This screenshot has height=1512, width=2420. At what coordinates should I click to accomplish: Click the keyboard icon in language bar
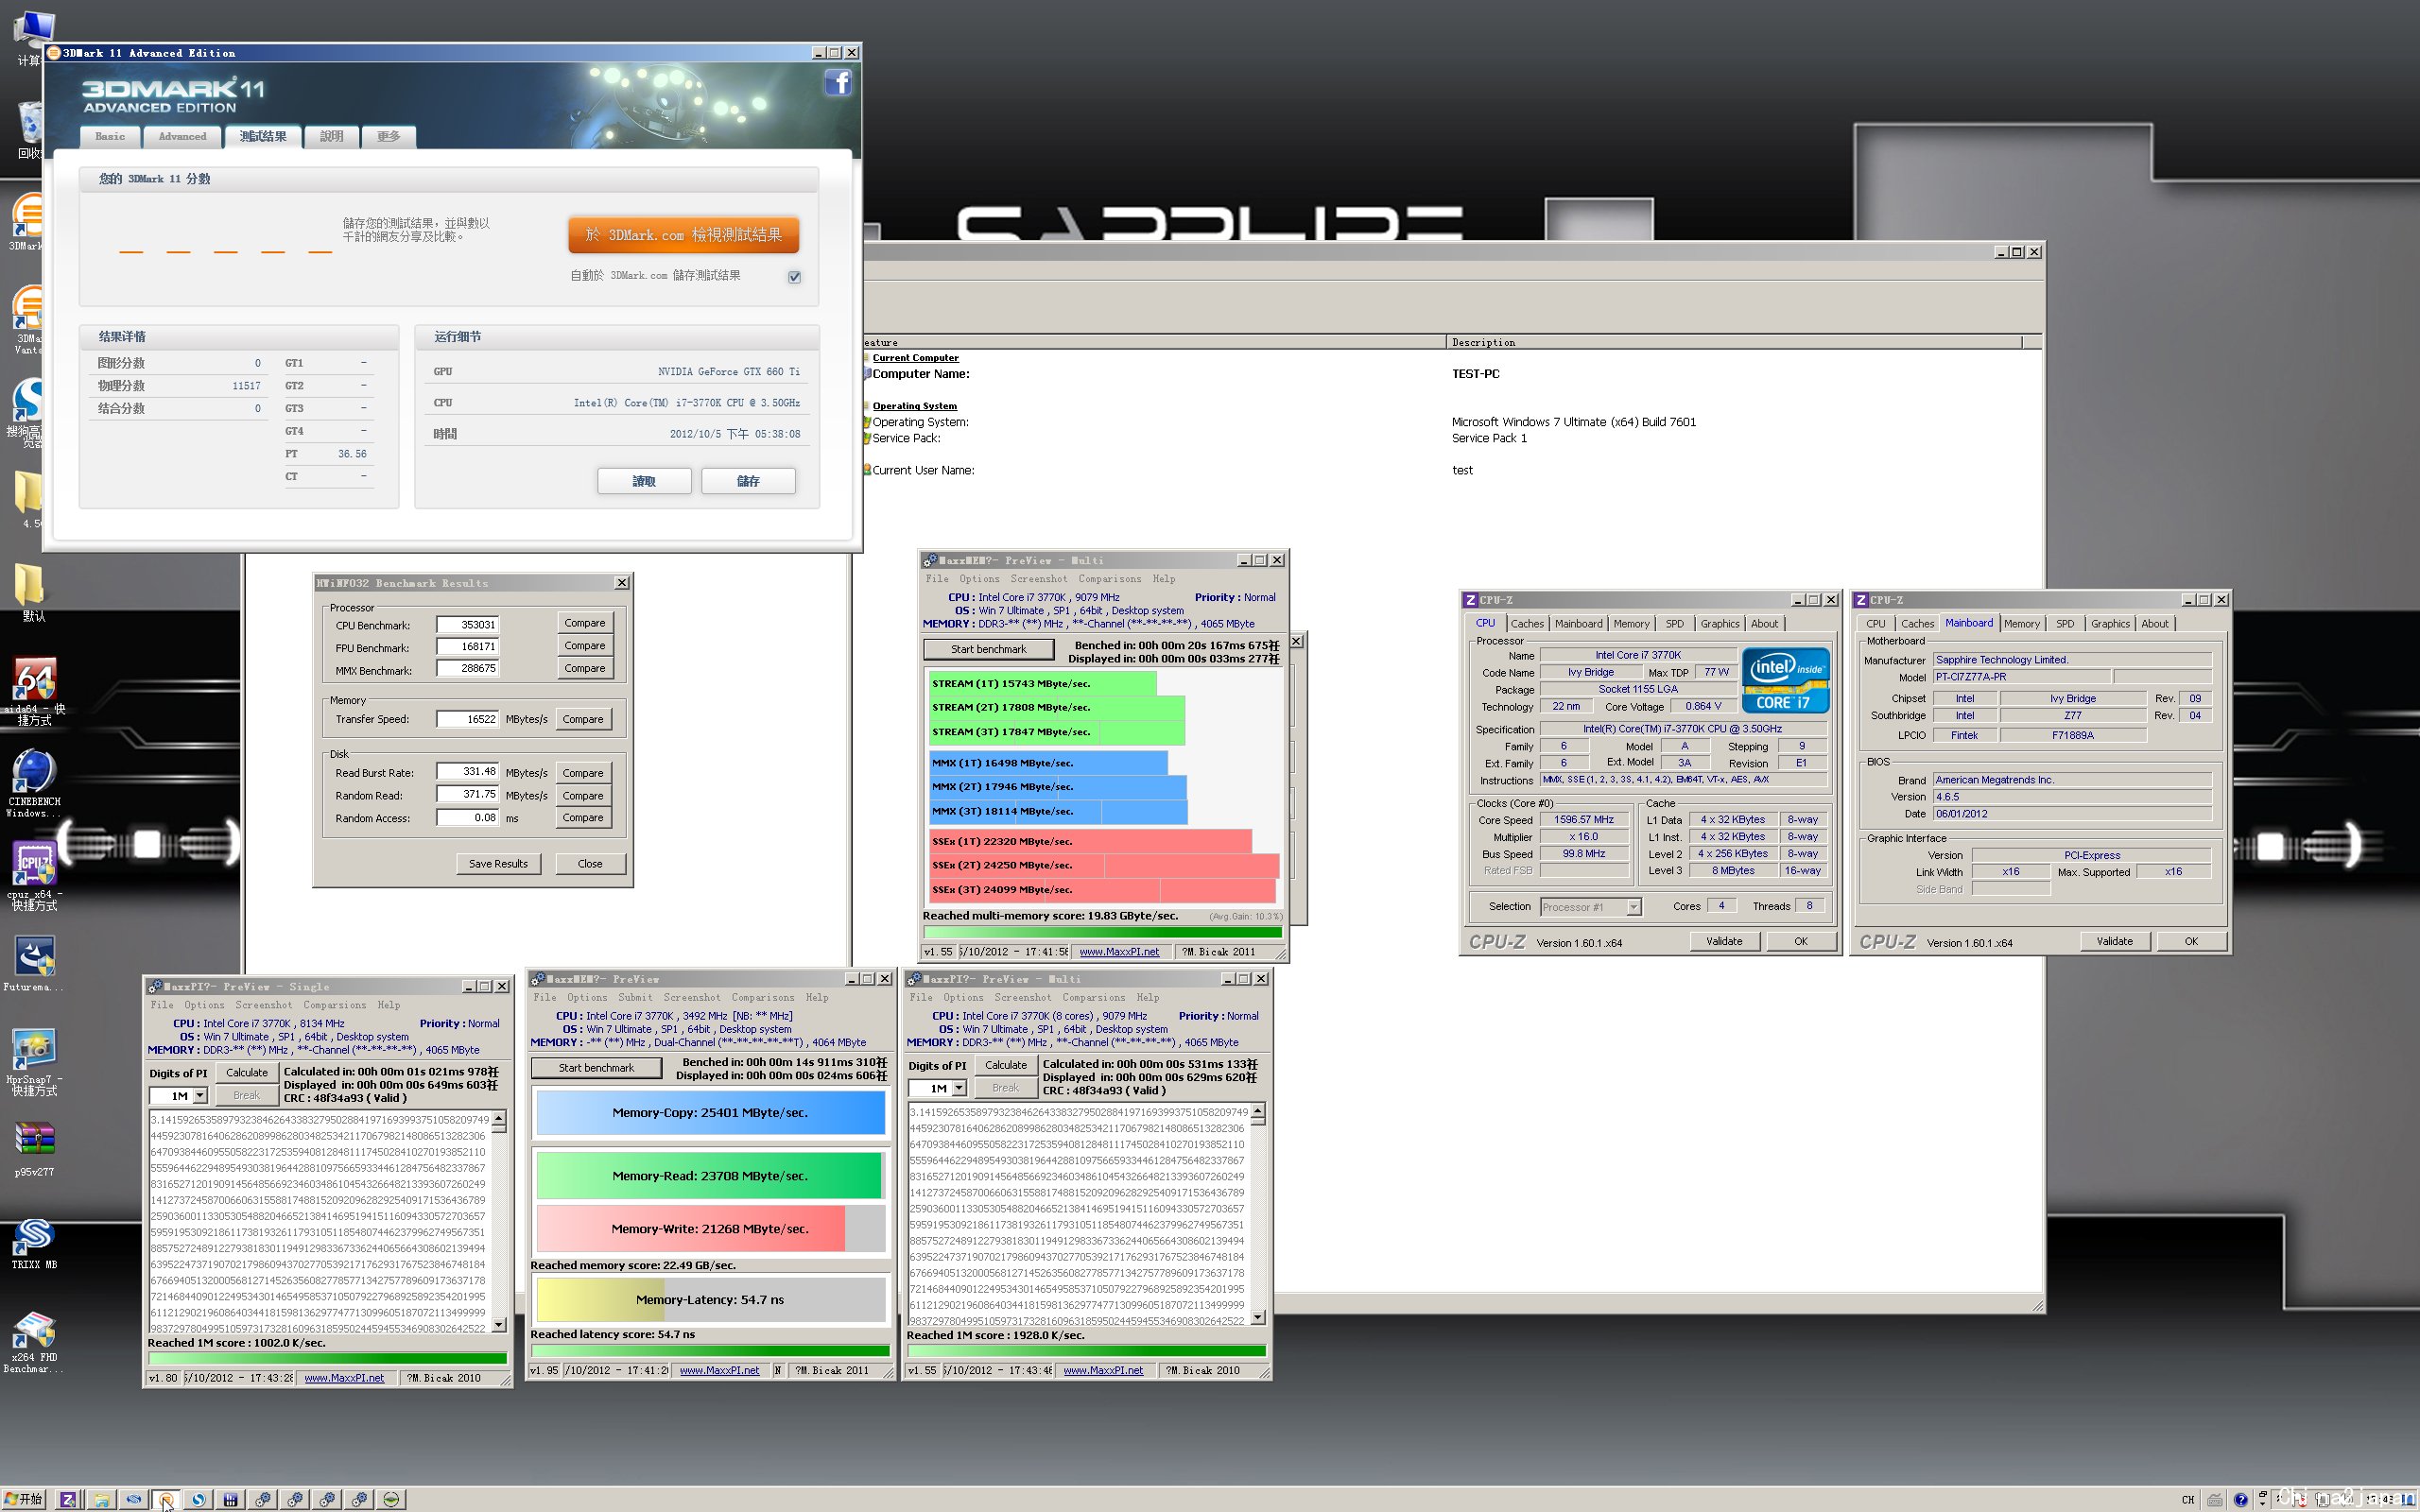[x=2215, y=1500]
